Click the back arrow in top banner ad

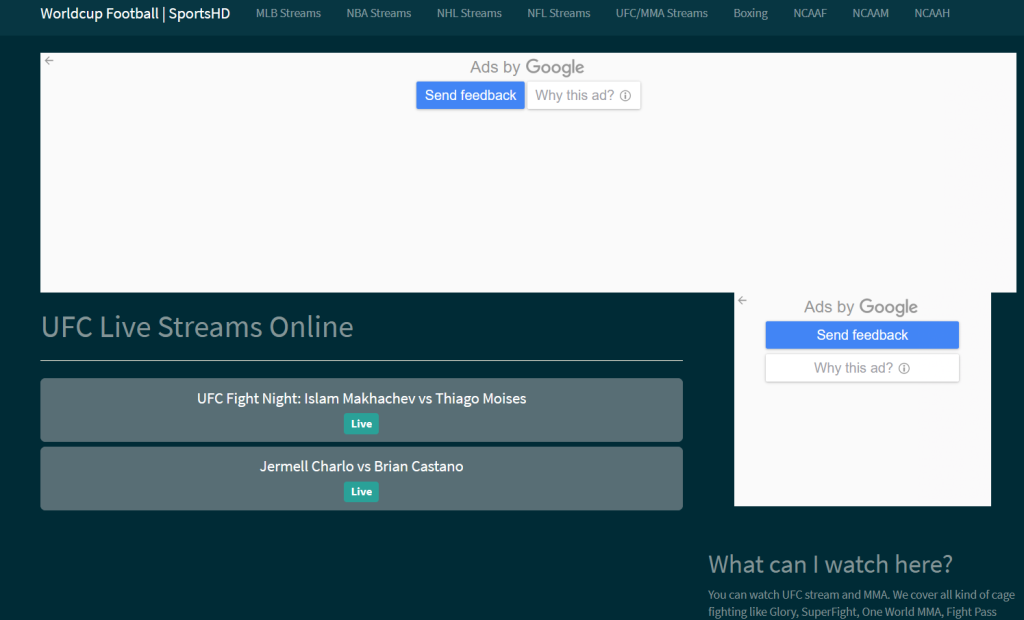click(x=49, y=61)
